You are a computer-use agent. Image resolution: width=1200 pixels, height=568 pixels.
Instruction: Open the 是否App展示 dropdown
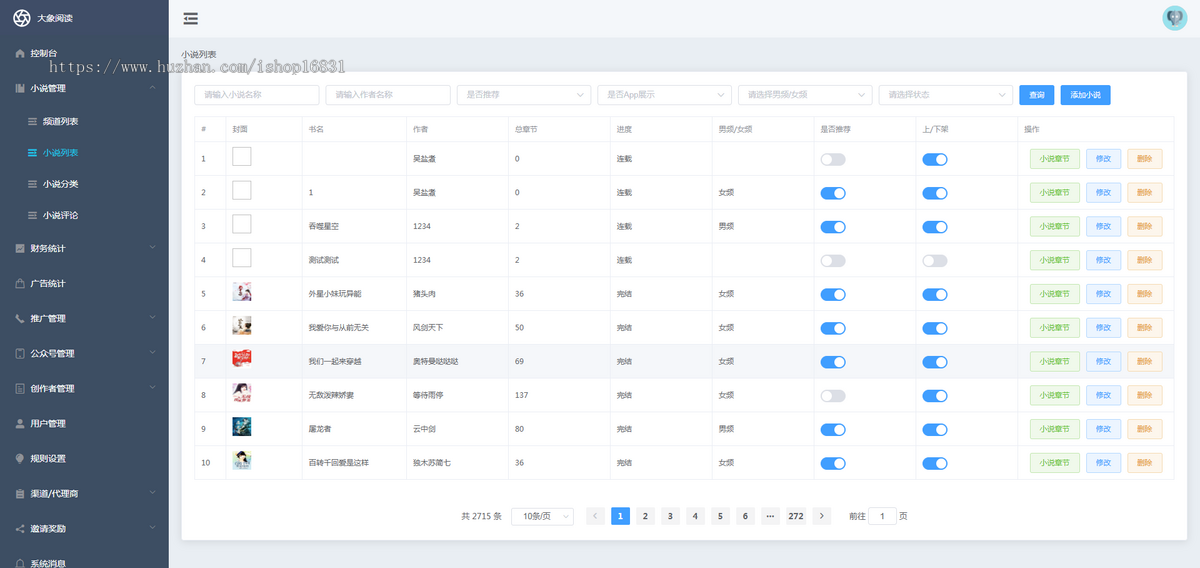click(664, 95)
